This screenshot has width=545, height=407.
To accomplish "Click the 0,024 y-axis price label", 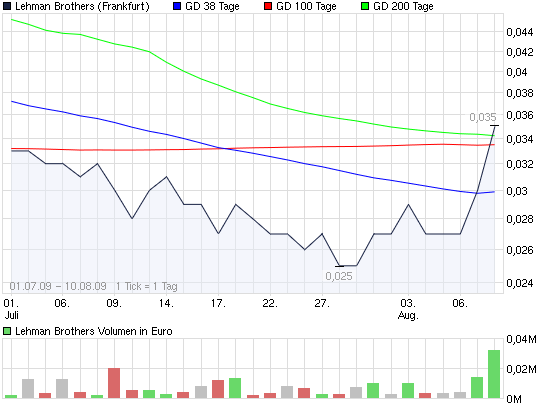I will point(520,284).
